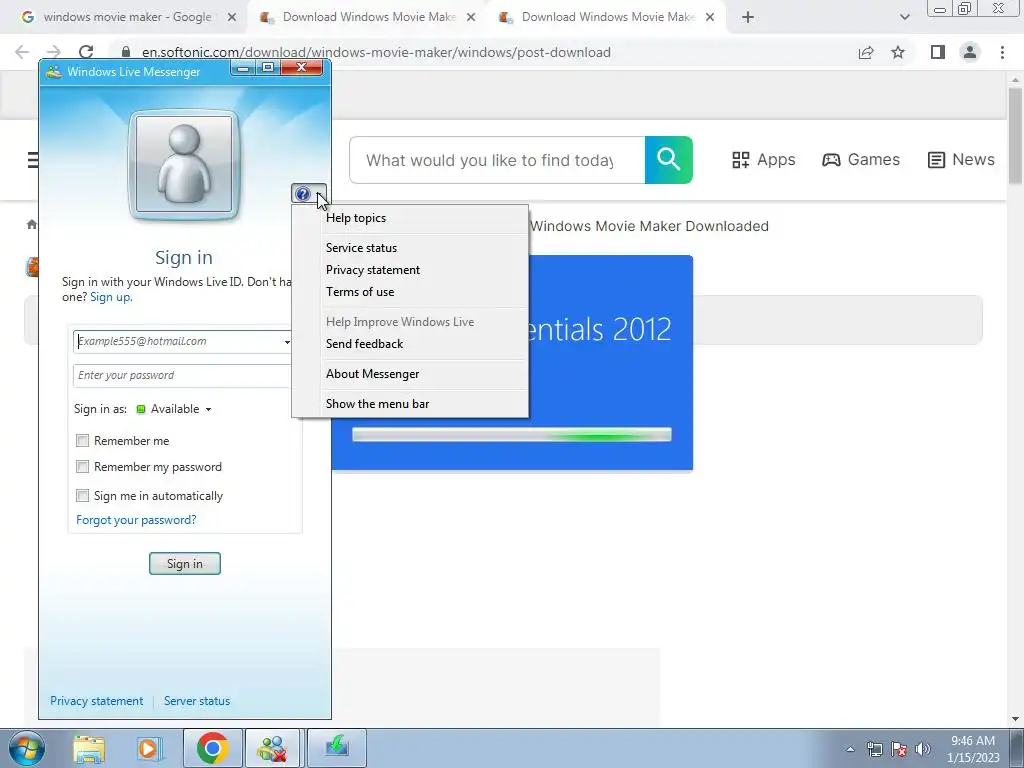The height and width of the screenshot is (768, 1024).
Task: Click the browser vertical scrollbar thumb
Action: 1015,135
